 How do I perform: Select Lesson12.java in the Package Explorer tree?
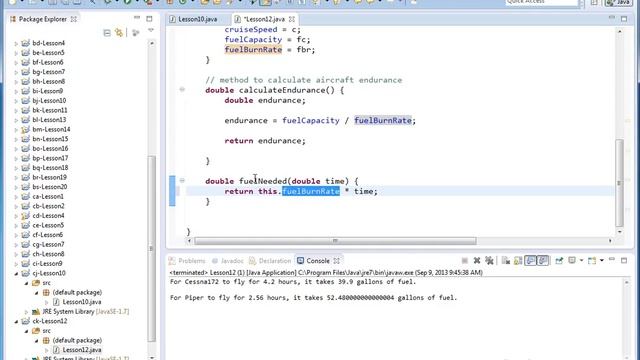(x=82, y=350)
